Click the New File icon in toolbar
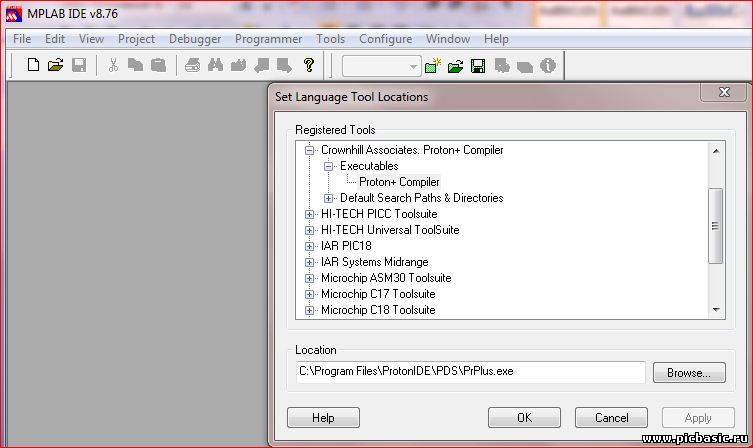The image size is (753, 448). click(33, 65)
